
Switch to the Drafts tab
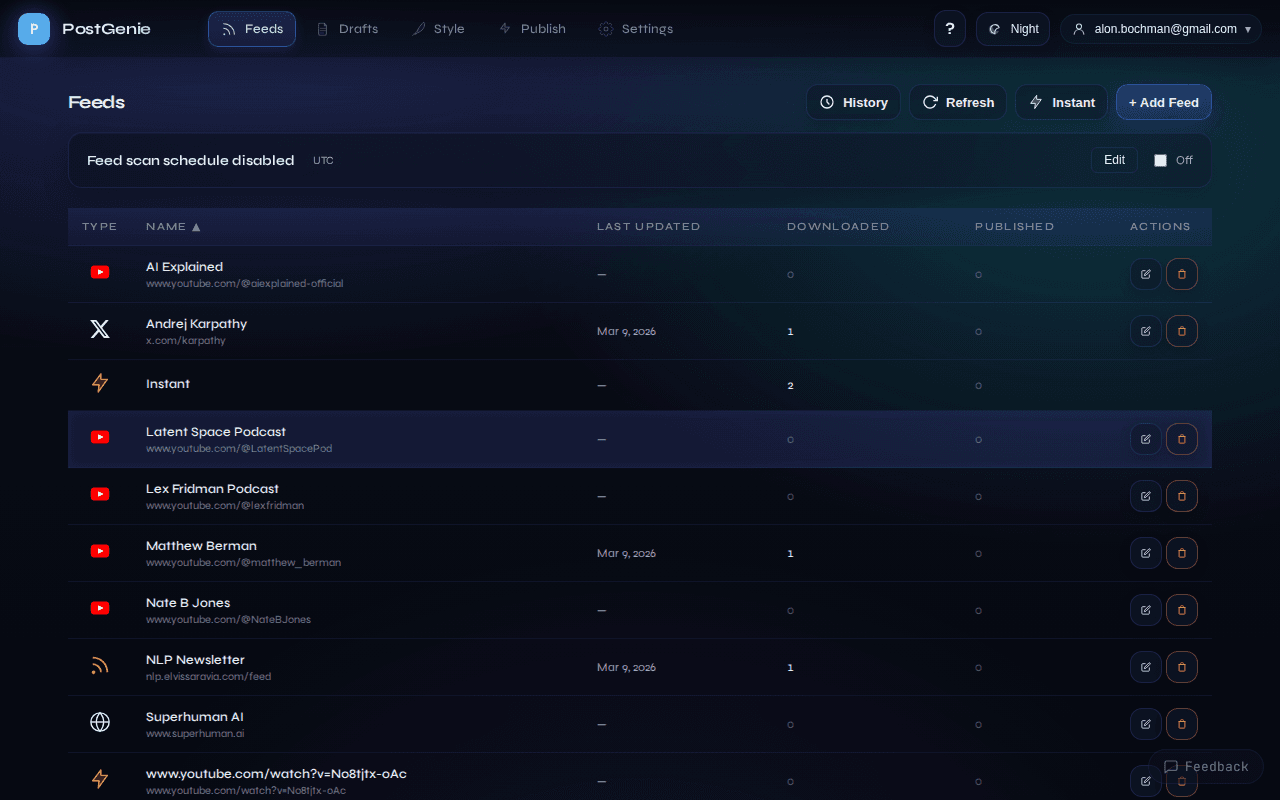[347, 28]
